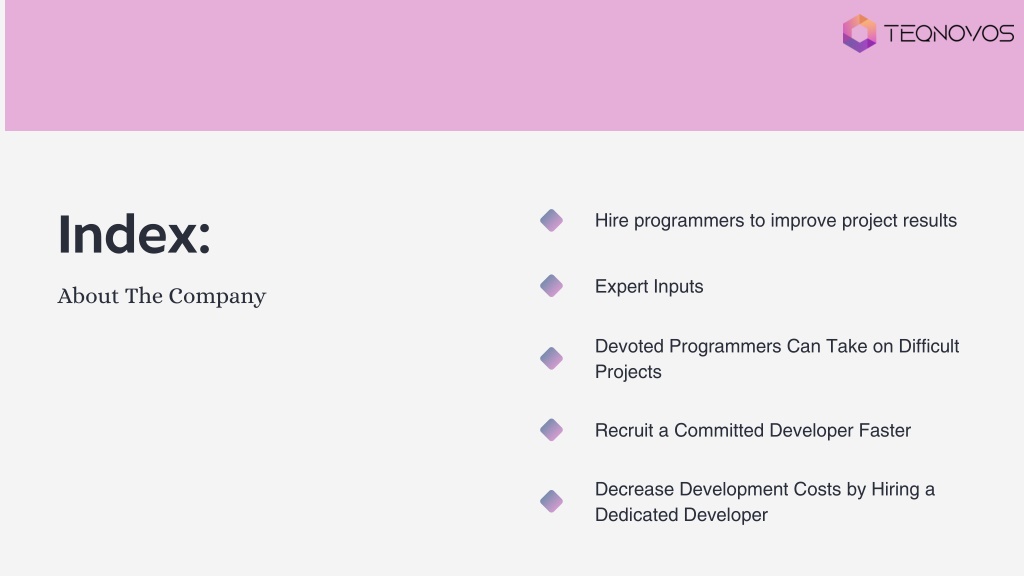Open 'Hire programmers to improve project results' entry
The height and width of the screenshot is (576, 1024).
[776, 221]
